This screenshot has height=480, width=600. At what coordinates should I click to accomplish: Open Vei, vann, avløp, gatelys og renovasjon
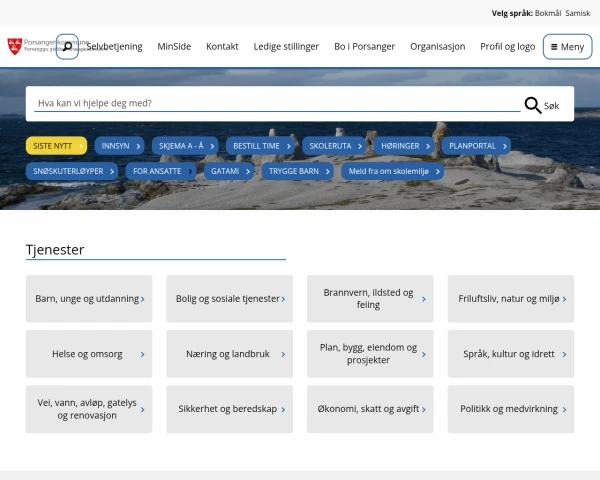(x=89, y=409)
